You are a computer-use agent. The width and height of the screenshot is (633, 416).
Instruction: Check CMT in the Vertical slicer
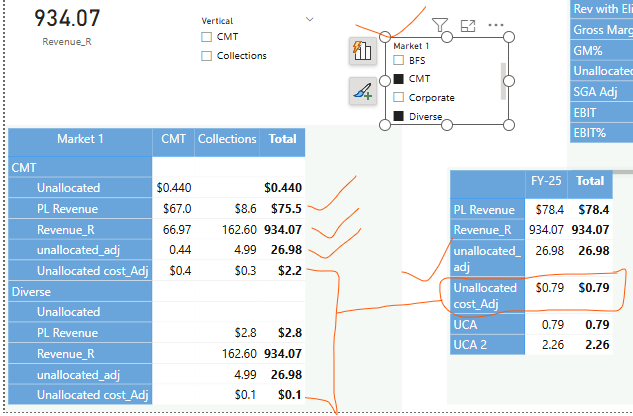pyautogui.click(x=206, y=37)
